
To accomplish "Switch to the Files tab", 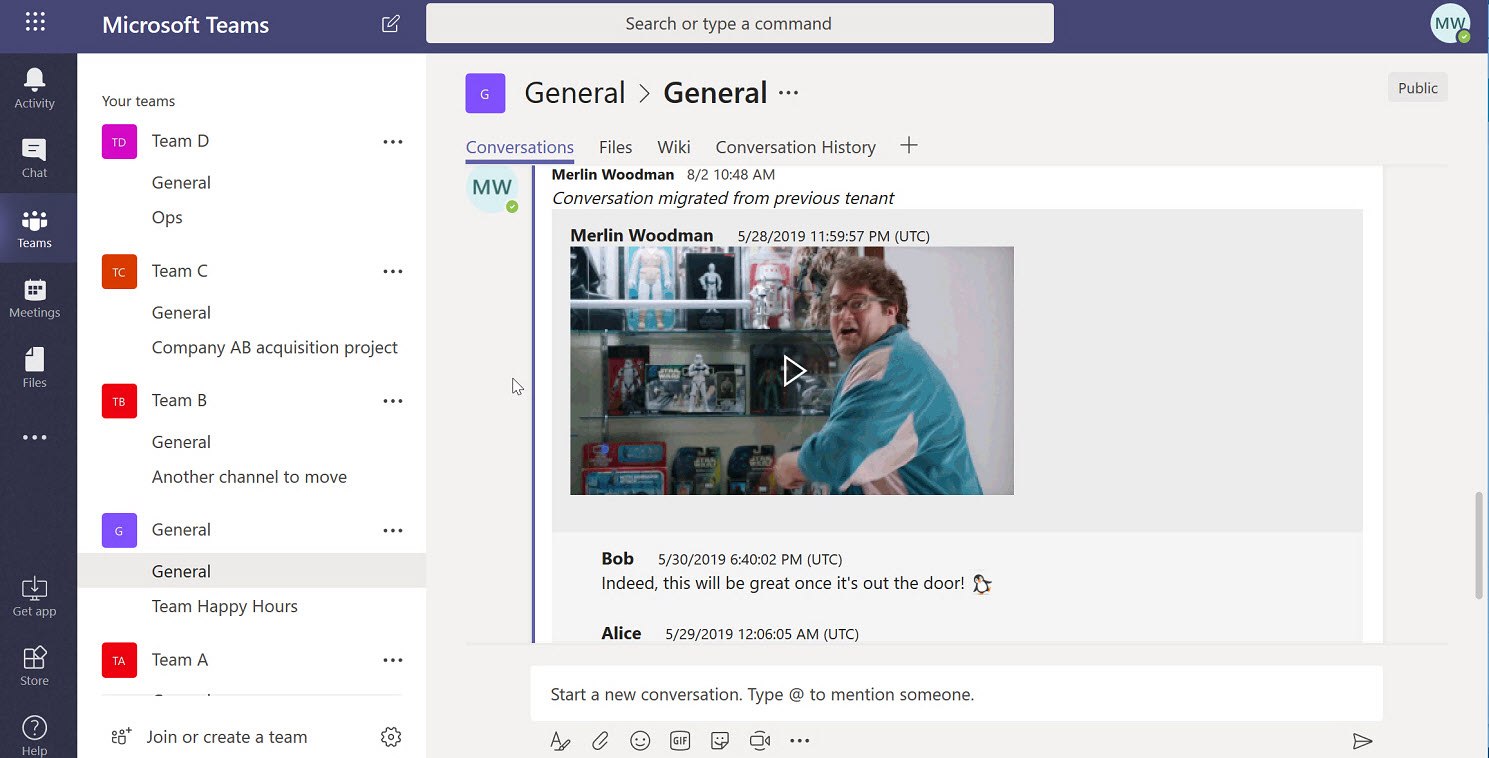I will click(x=616, y=147).
